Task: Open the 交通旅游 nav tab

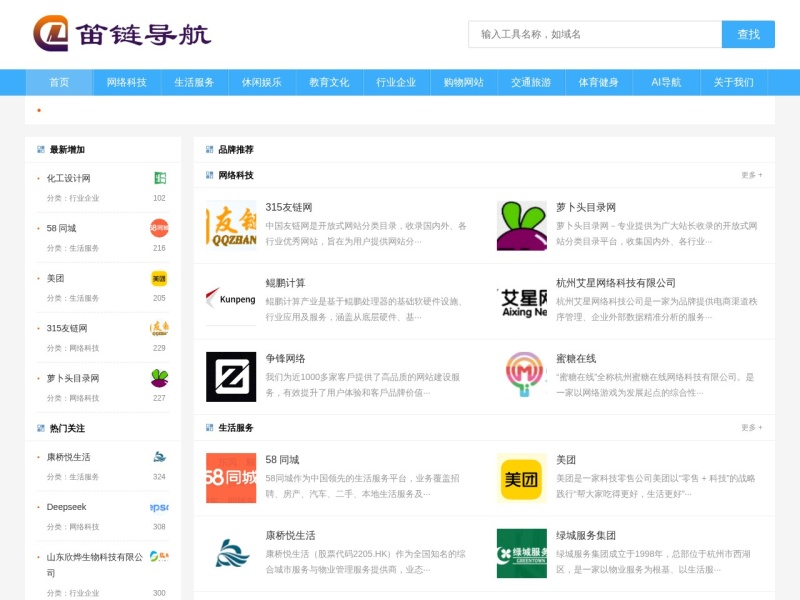Action: (x=531, y=82)
